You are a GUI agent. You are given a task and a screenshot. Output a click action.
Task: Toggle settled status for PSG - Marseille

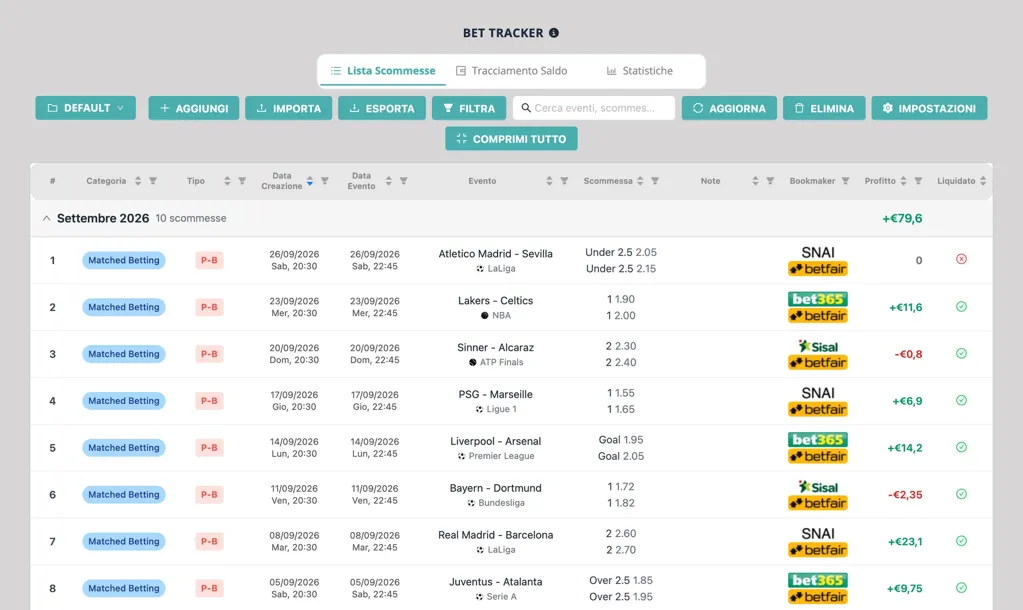pyautogui.click(x=962, y=401)
